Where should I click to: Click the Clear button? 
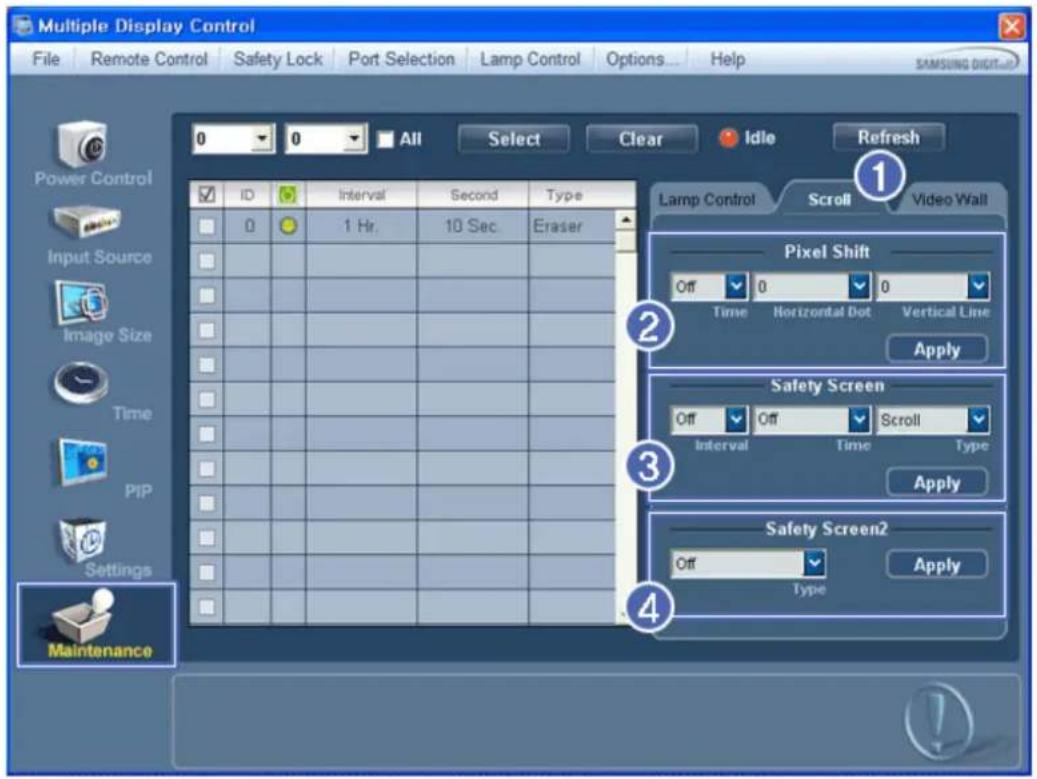(x=641, y=139)
